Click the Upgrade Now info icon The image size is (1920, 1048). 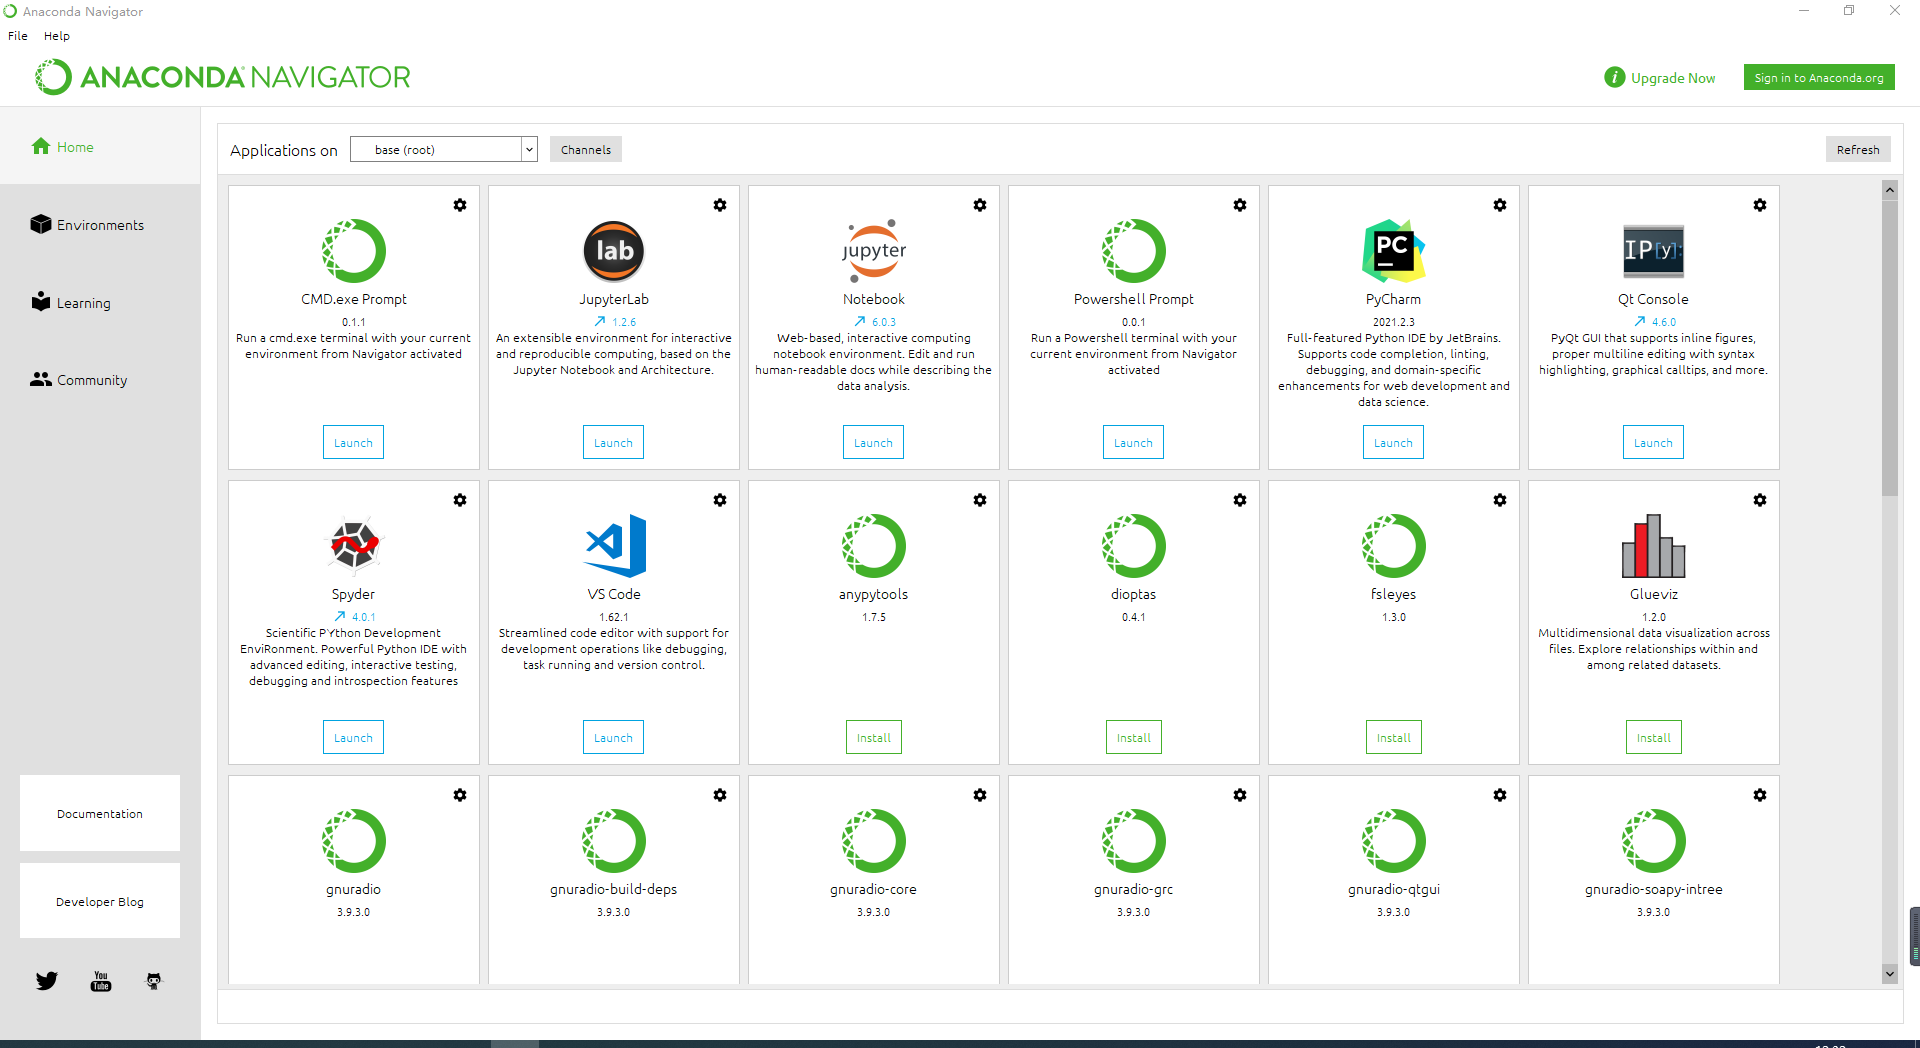1614,77
